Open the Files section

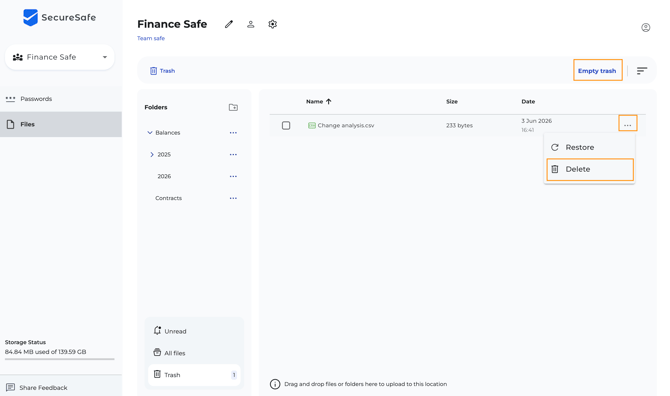click(x=61, y=124)
